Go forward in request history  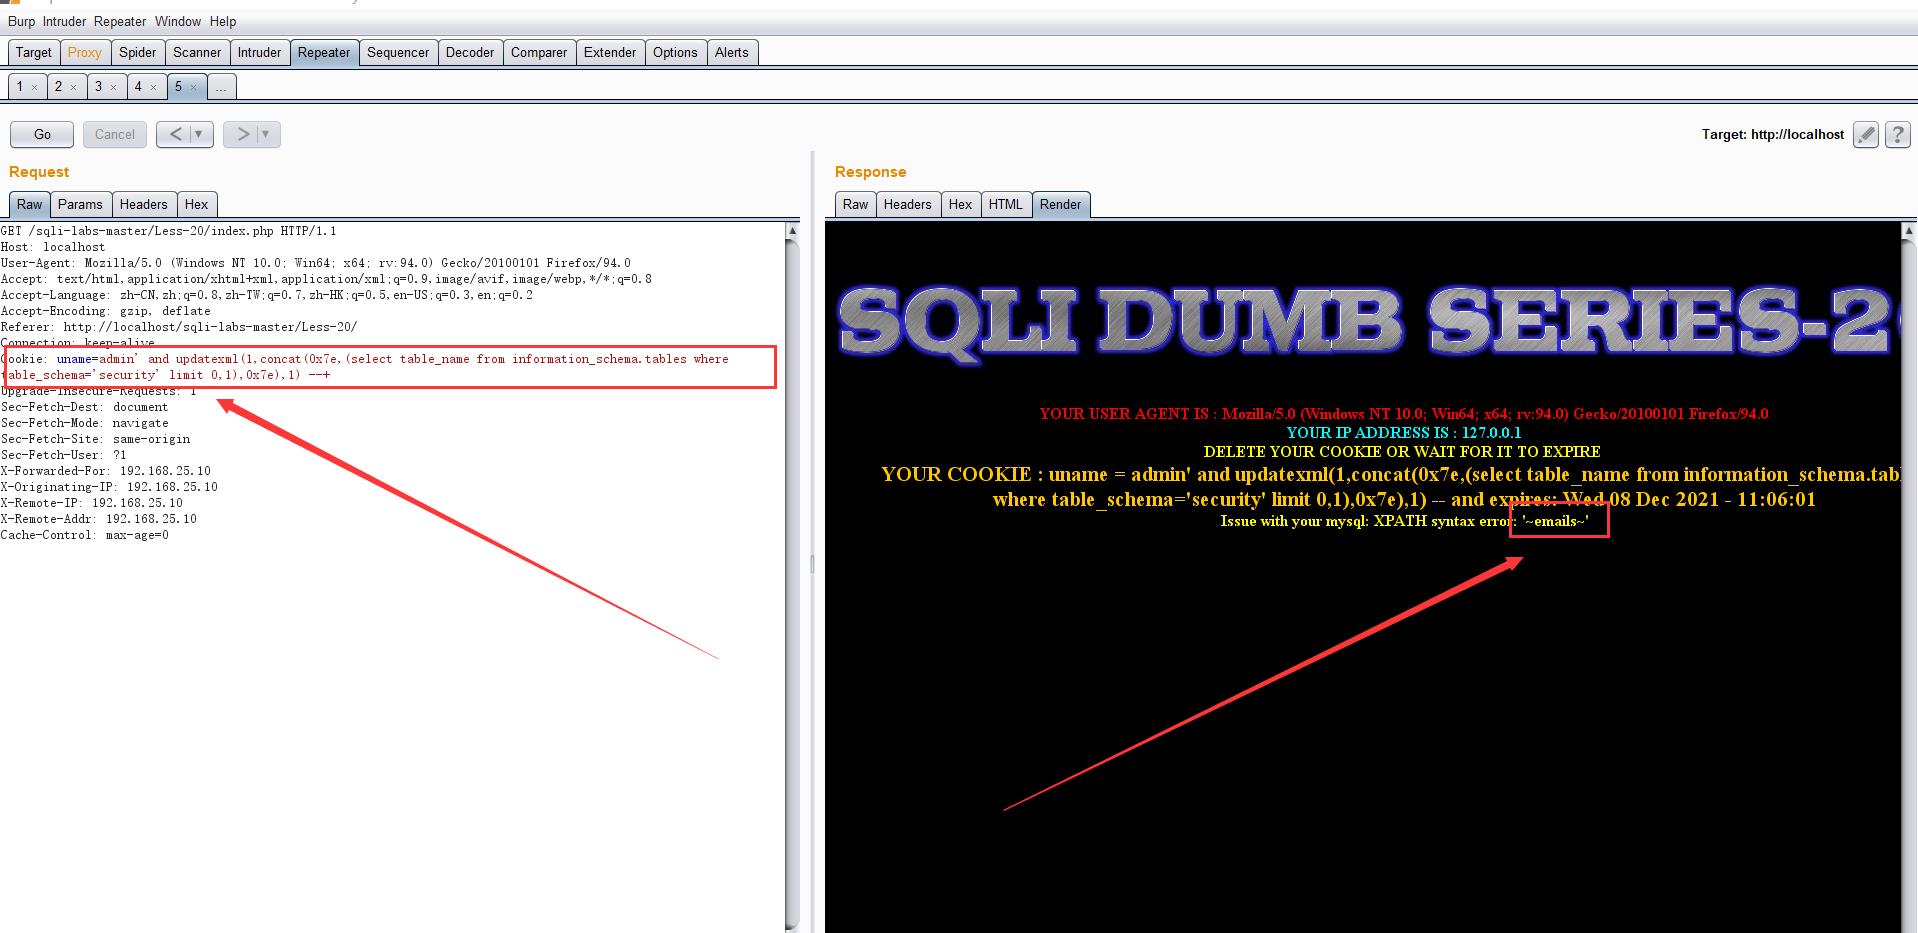tap(242, 134)
